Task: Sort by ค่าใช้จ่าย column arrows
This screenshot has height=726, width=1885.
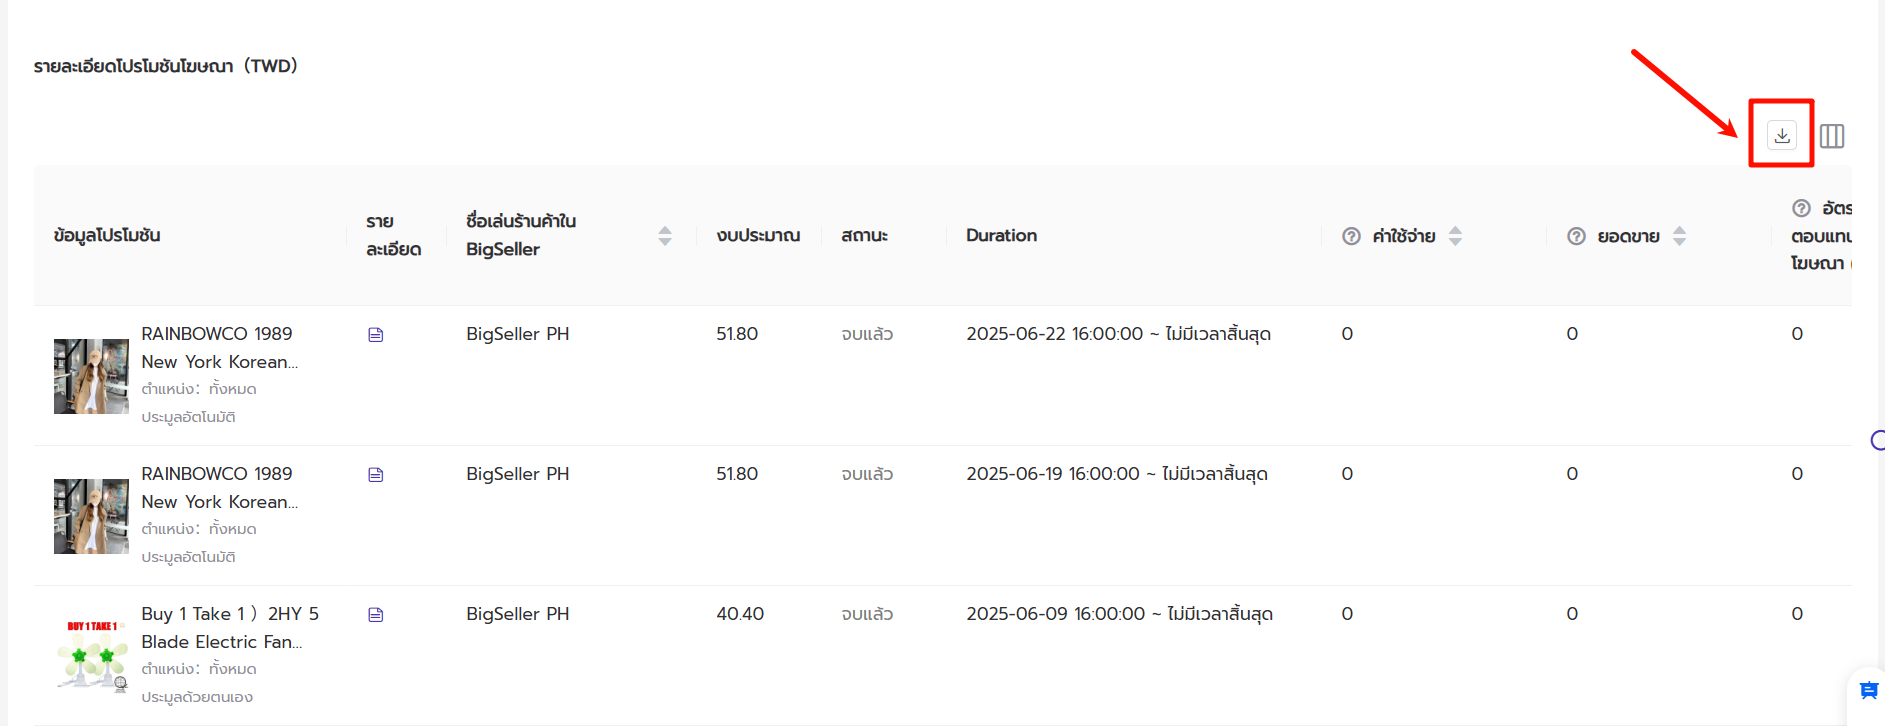Action: click(x=1456, y=236)
